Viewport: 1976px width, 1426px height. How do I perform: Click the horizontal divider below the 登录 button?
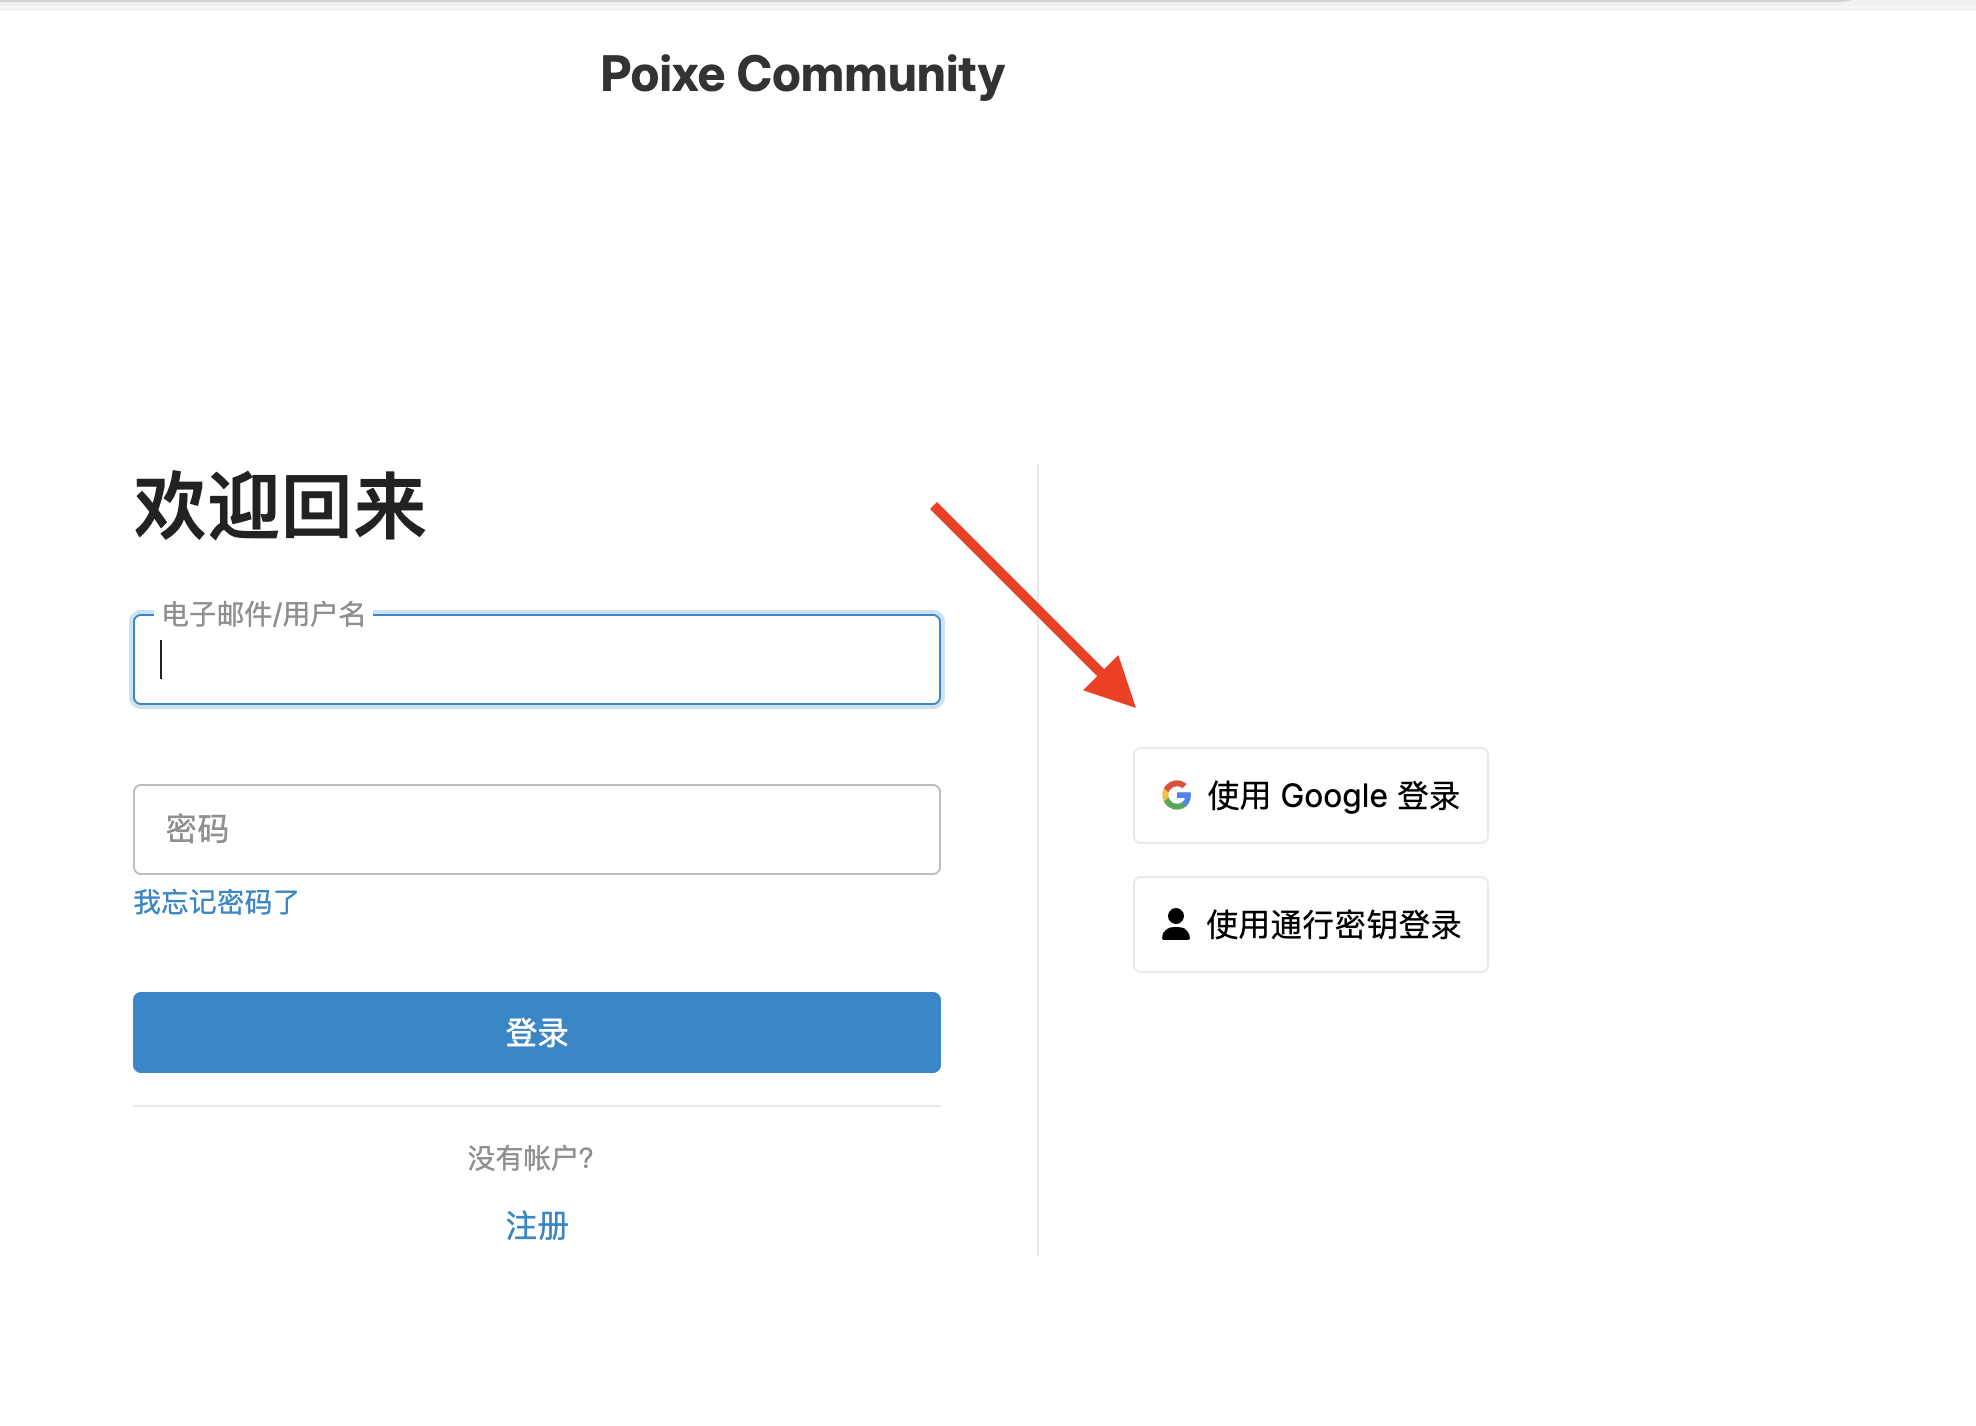pos(536,1106)
